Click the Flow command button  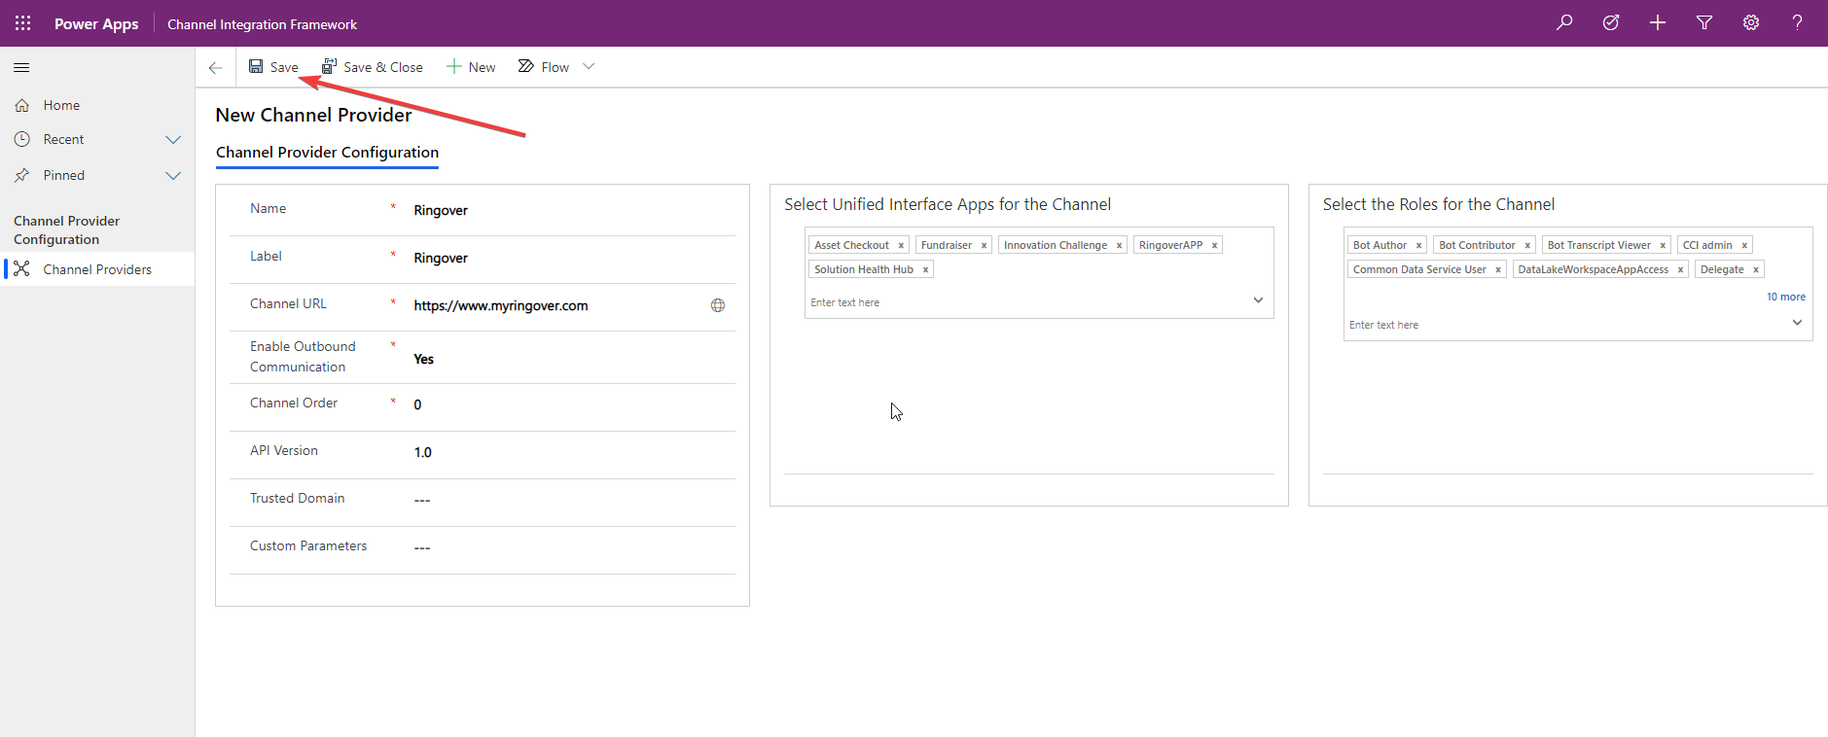click(543, 67)
